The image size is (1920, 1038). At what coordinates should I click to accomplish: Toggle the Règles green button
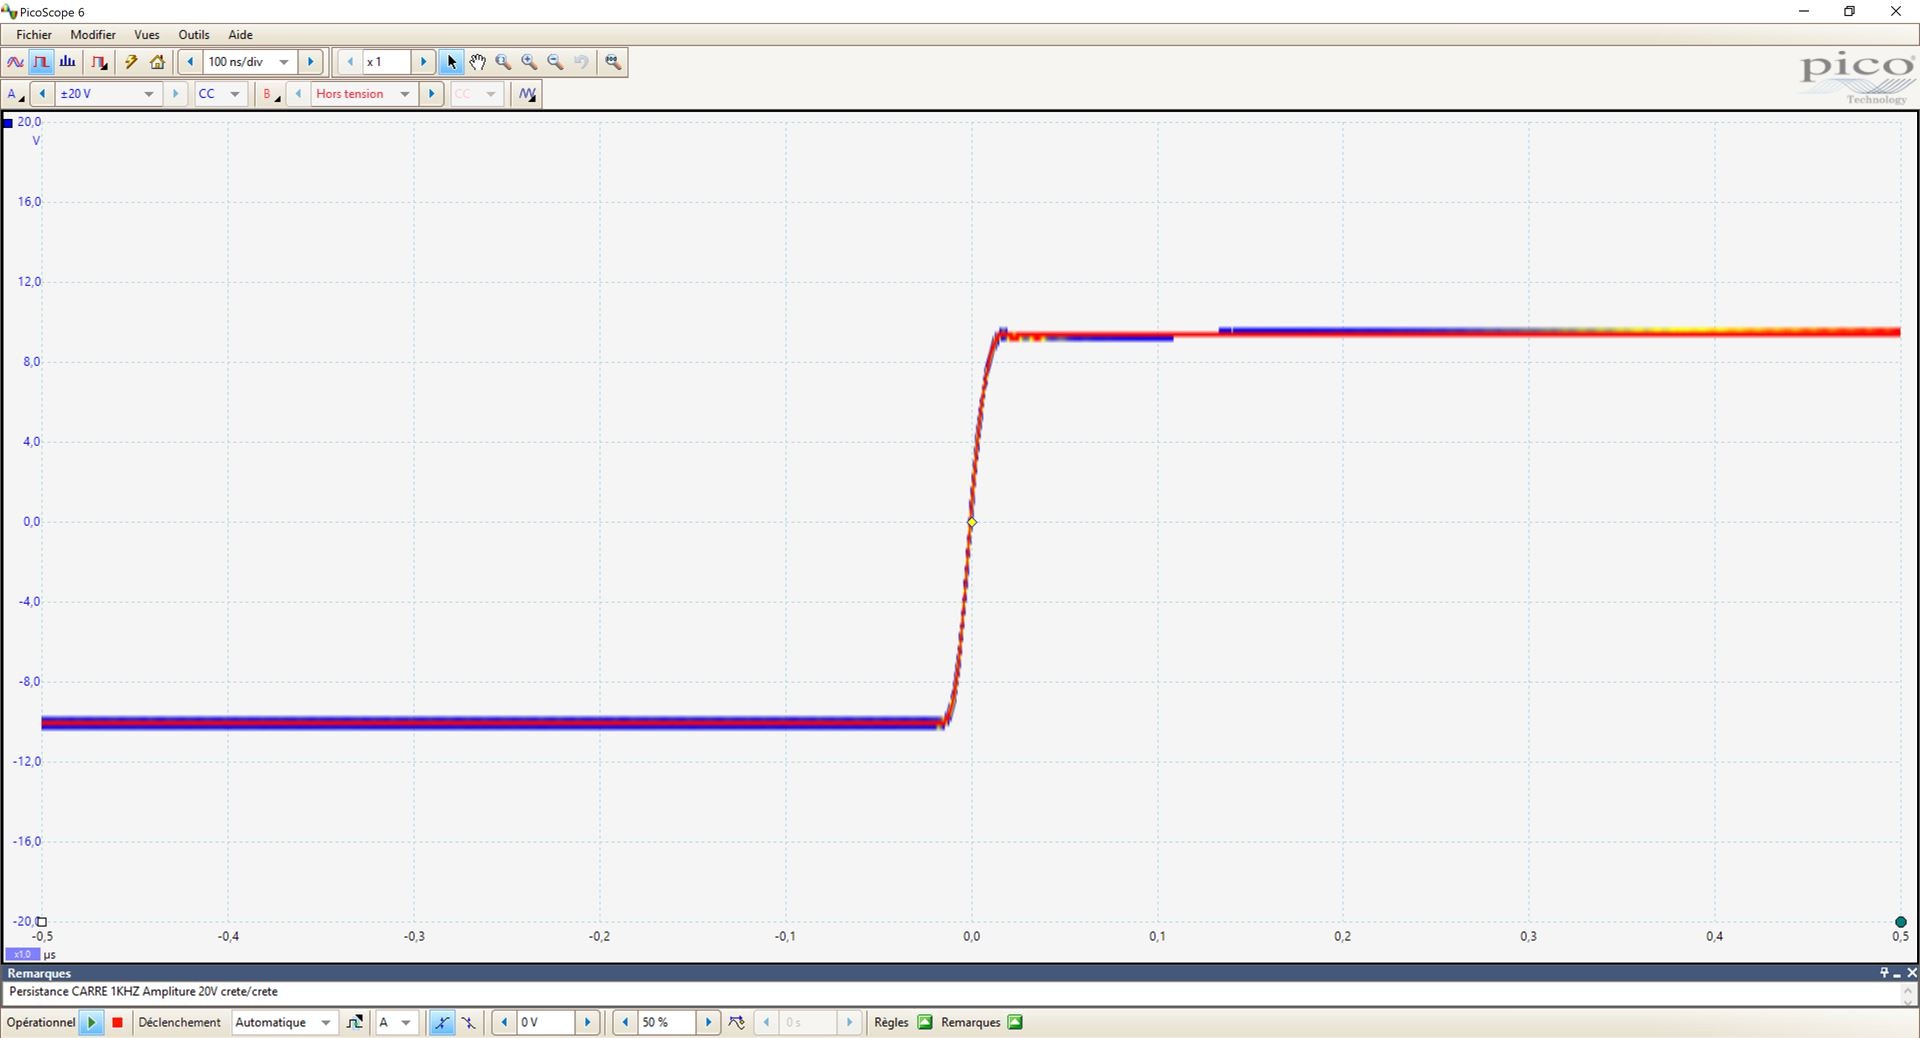click(x=925, y=1023)
